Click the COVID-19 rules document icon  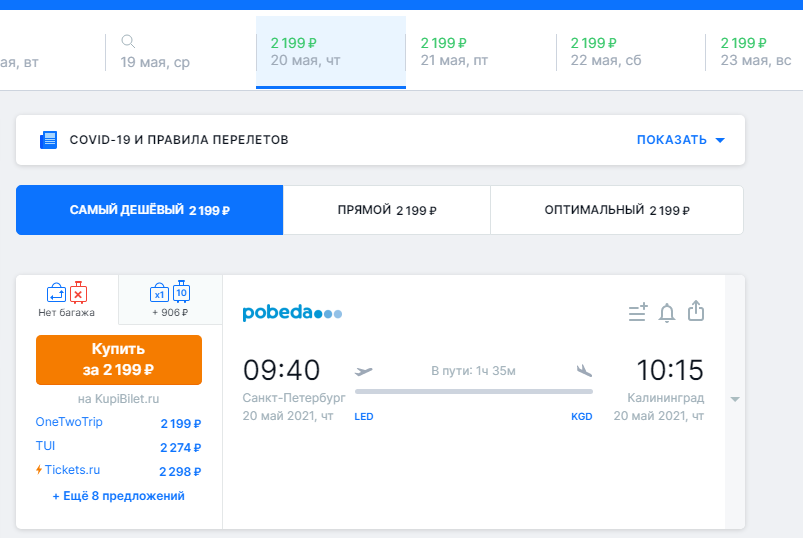coord(48,140)
